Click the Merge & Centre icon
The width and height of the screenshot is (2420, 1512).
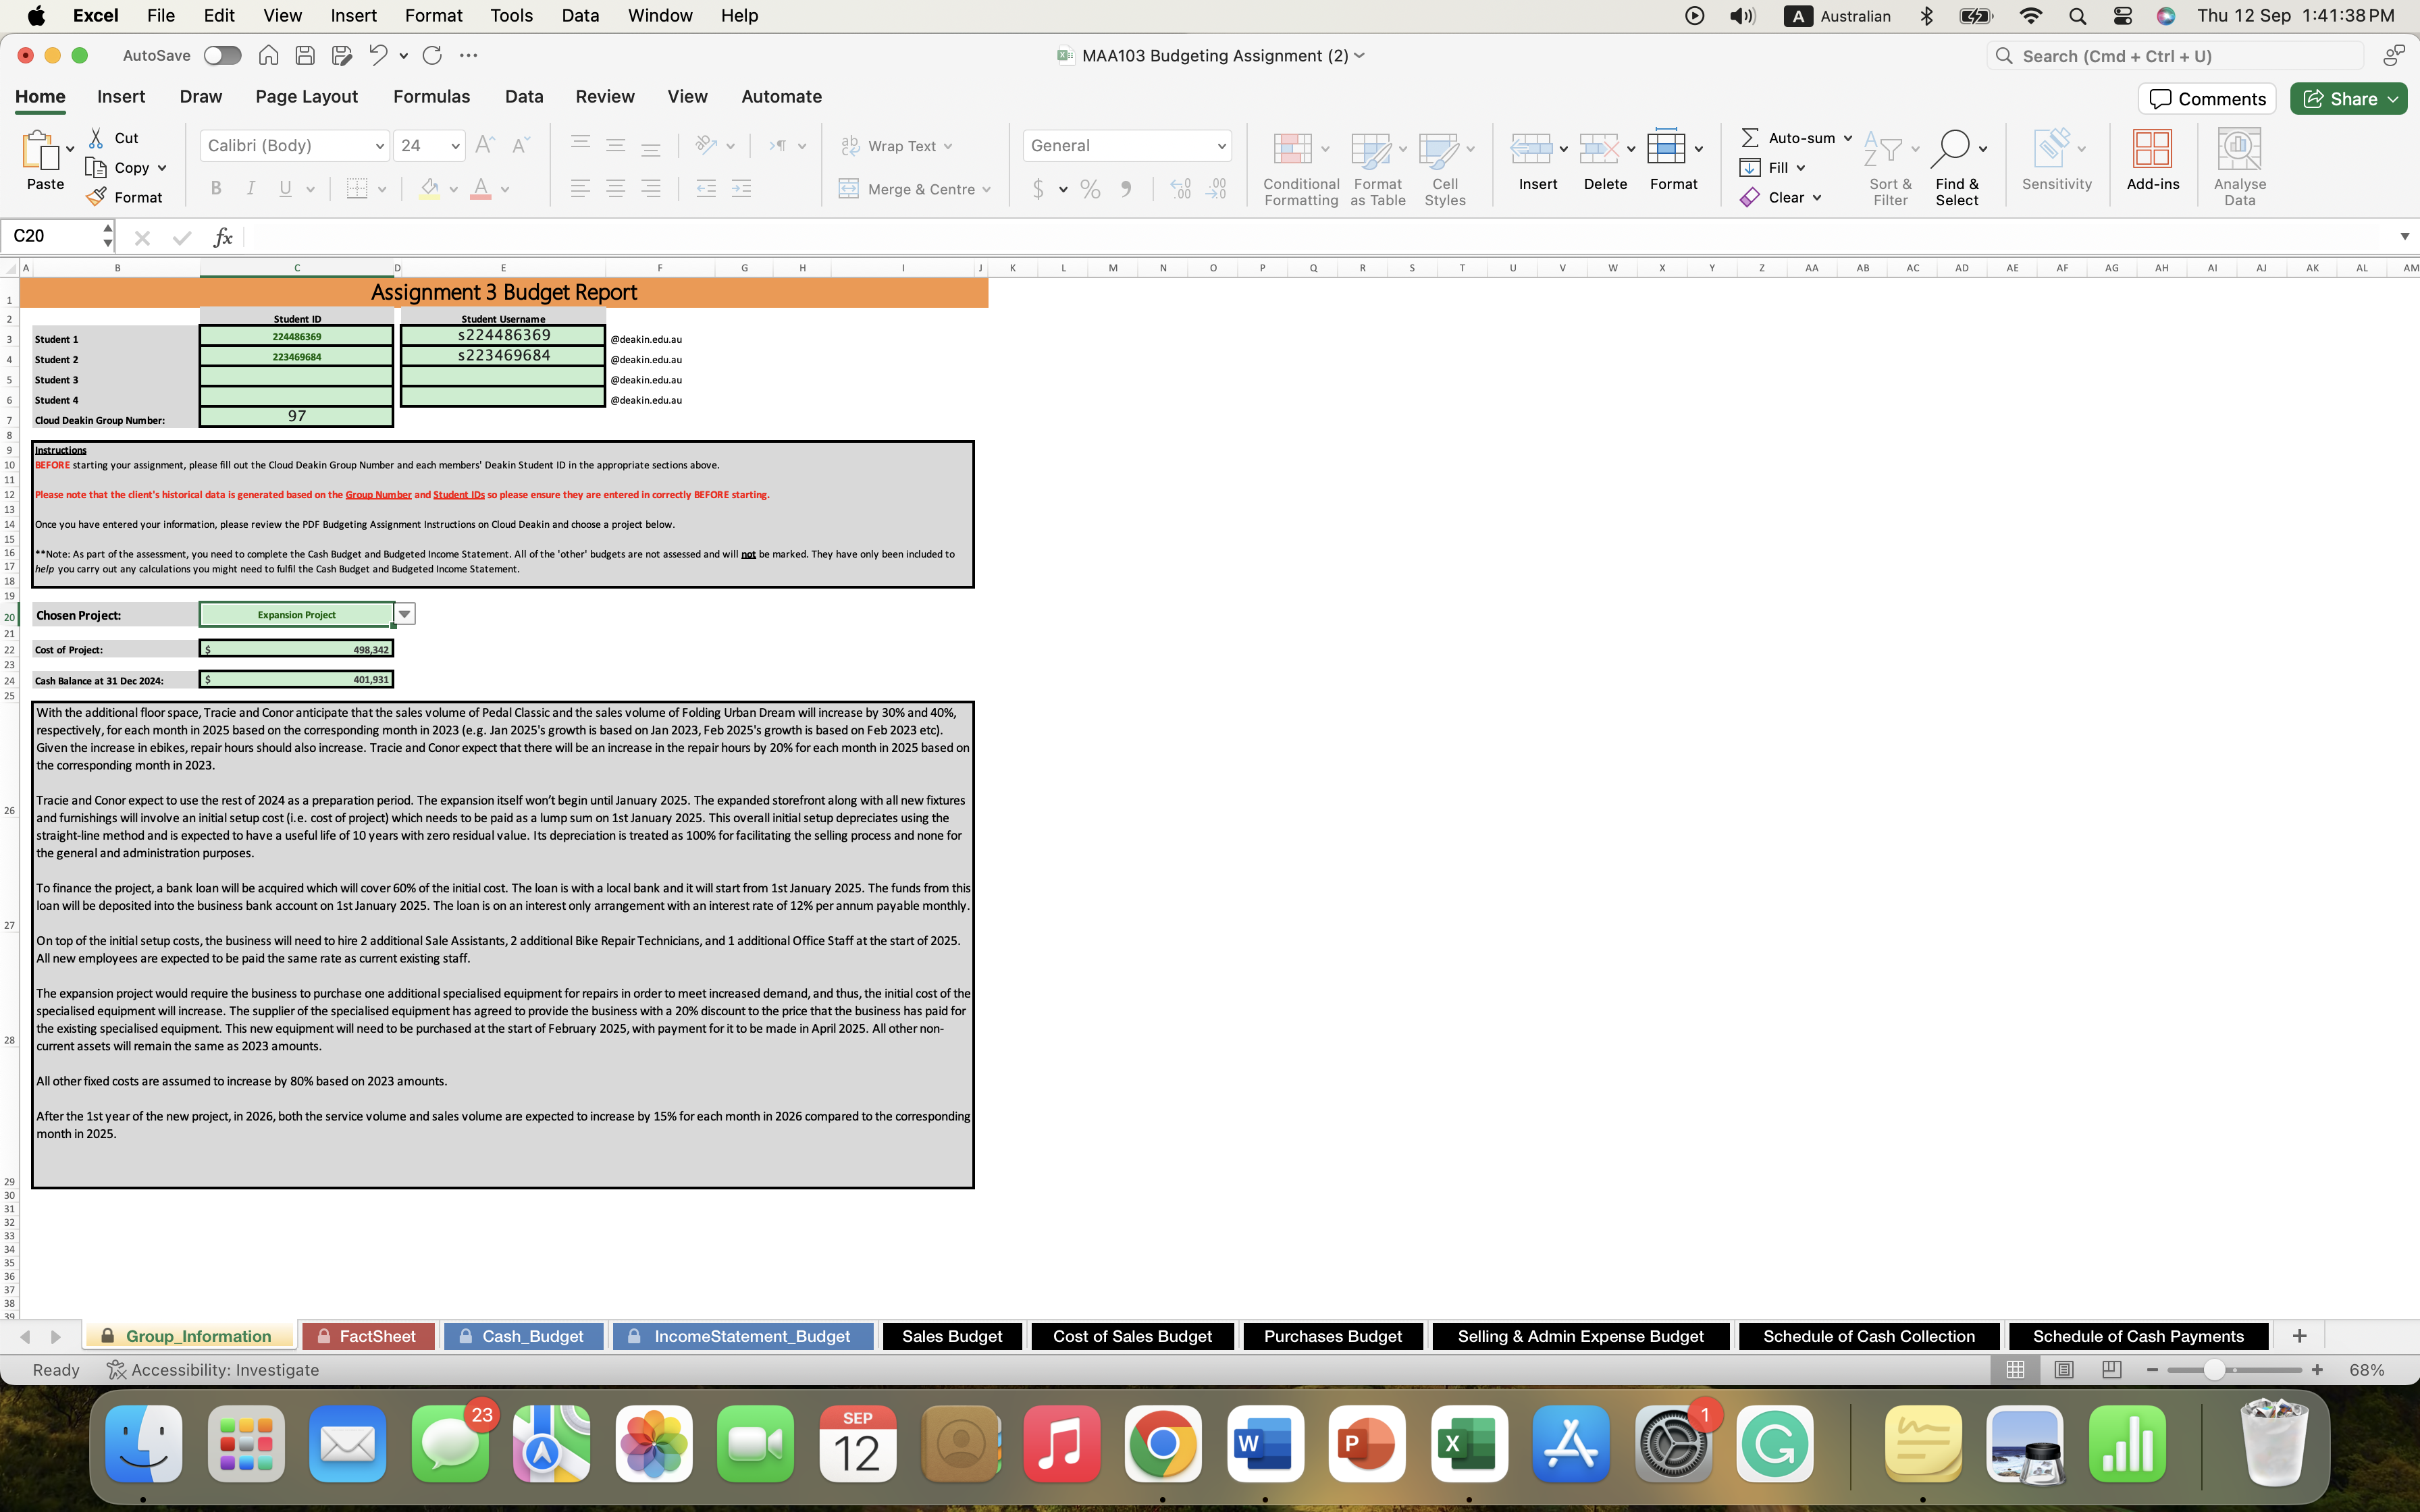click(x=848, y=189)
